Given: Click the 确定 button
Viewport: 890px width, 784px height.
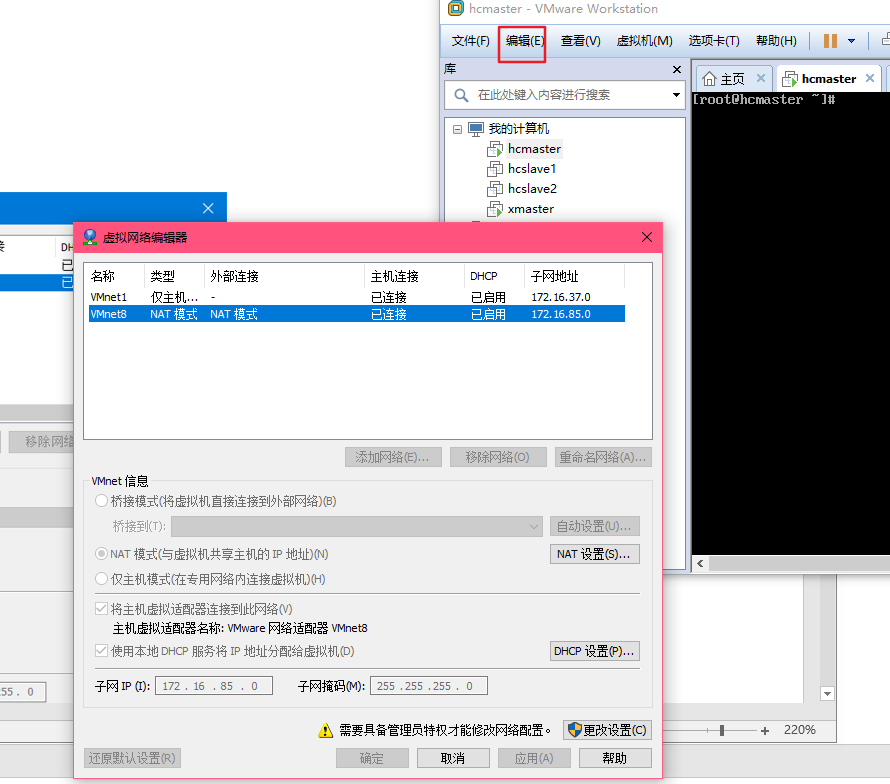Looking at the screenshot, I should [372, 758].
